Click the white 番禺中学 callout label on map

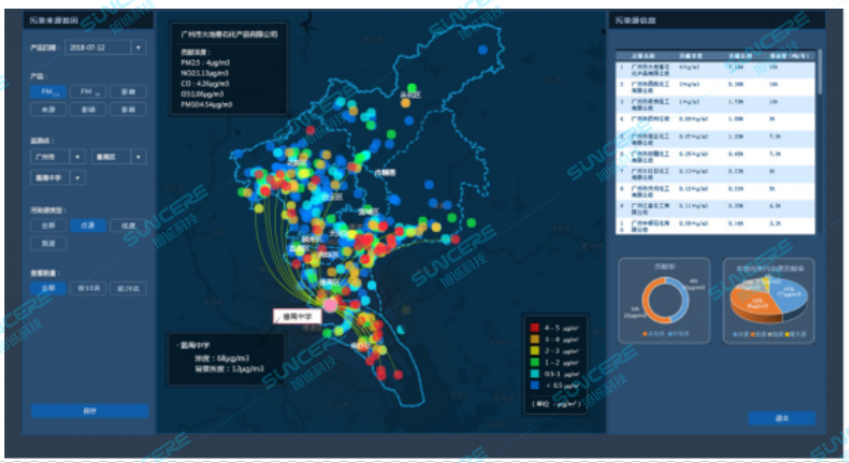click(295, 315)
